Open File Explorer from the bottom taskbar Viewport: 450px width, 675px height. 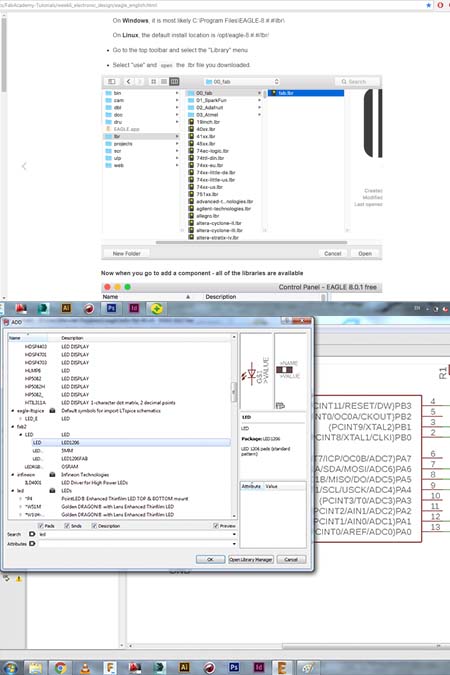36,668
